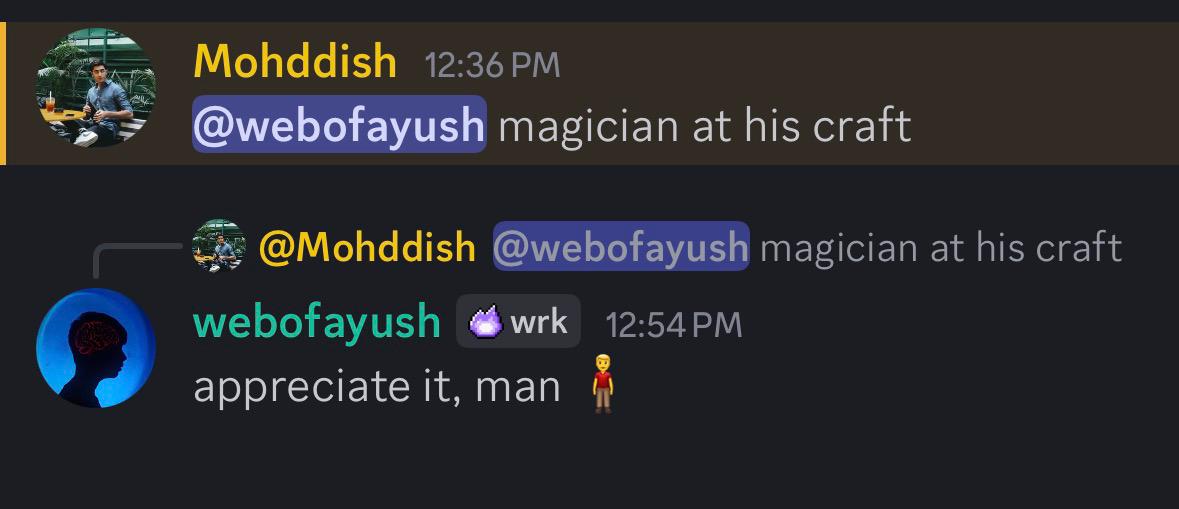
Task: Jump to original via greyed reply preview text
Action: pyautogui.click(x=941, y=247)
